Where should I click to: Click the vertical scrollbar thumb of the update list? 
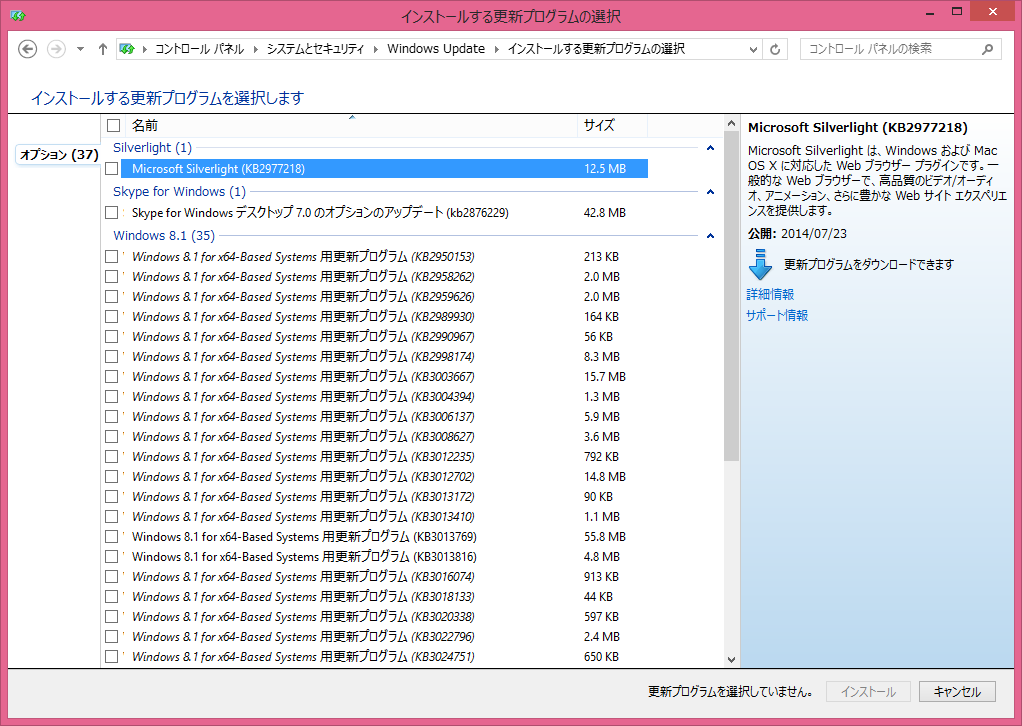coord(731,297)
